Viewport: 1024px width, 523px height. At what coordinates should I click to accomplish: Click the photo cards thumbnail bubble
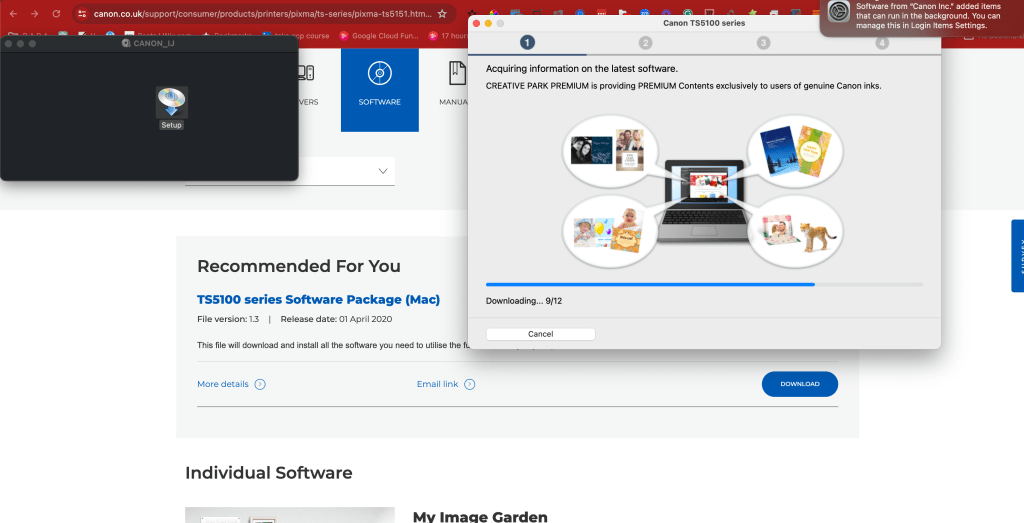pyautogui.click(x=609, y=151)
